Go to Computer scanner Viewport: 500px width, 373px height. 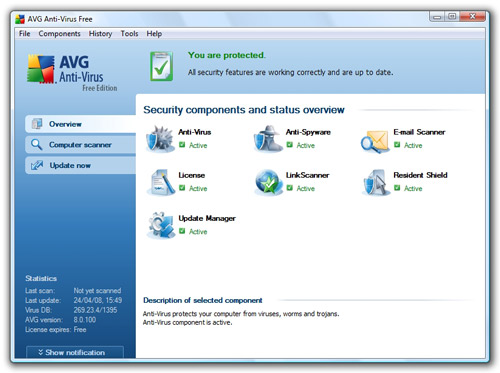tap(80, 145)
